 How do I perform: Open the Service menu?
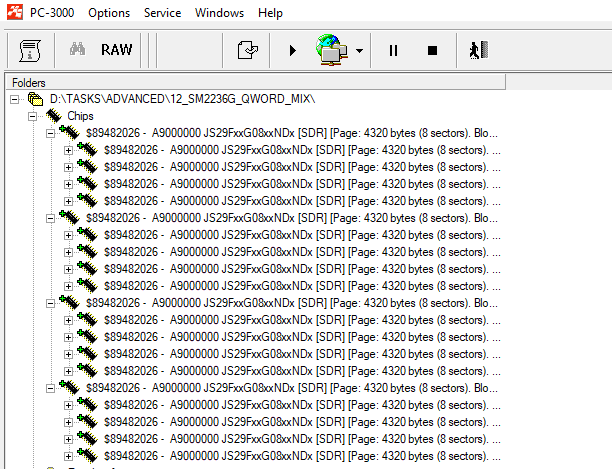(x=162, y=13)
